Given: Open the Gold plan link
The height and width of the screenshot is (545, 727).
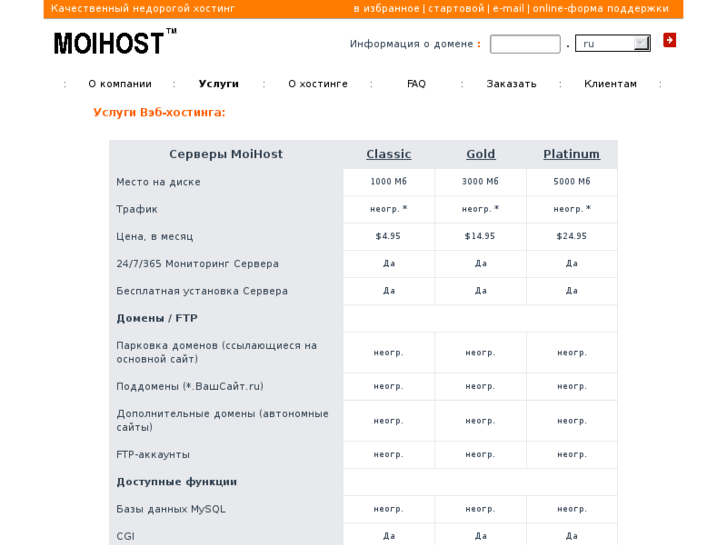Looking at the screenshot, I should 481,154.
